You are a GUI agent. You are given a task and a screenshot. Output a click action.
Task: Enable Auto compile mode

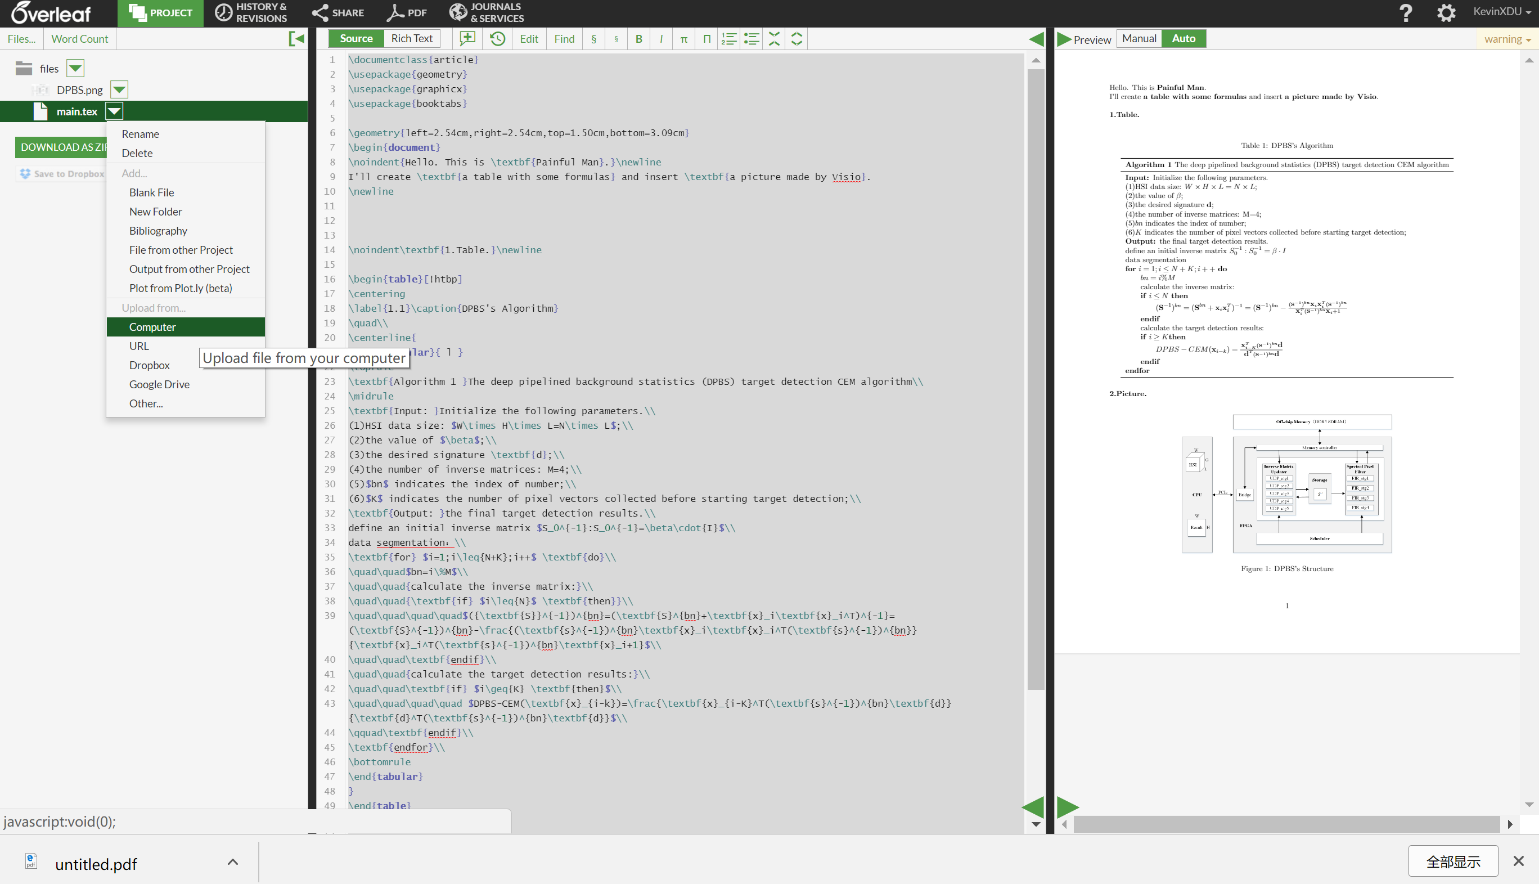click(x=1184, y=39)
